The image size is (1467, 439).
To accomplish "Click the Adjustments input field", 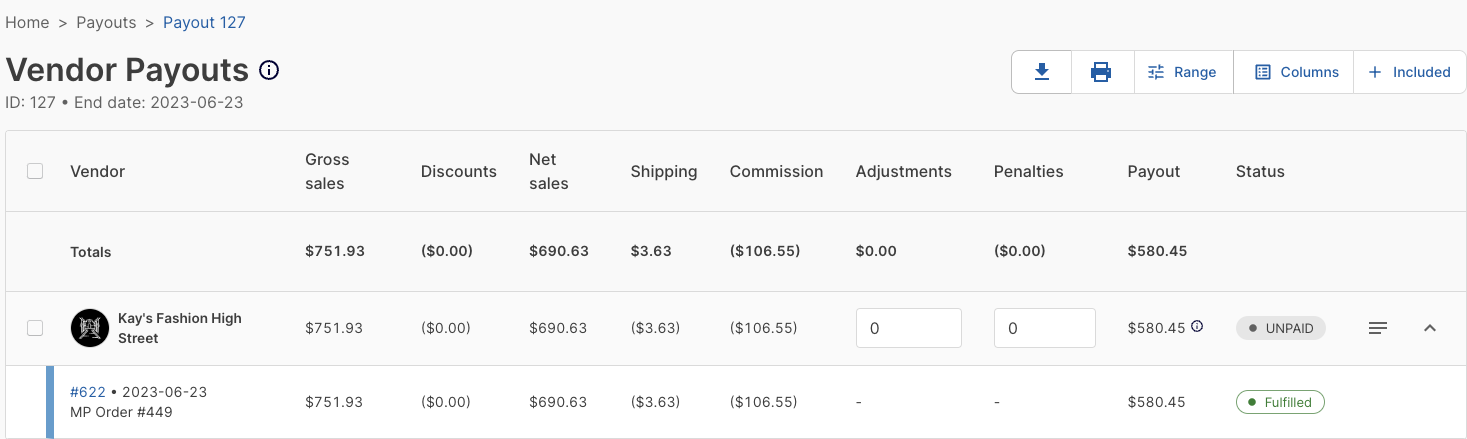I will coord(908,328).
